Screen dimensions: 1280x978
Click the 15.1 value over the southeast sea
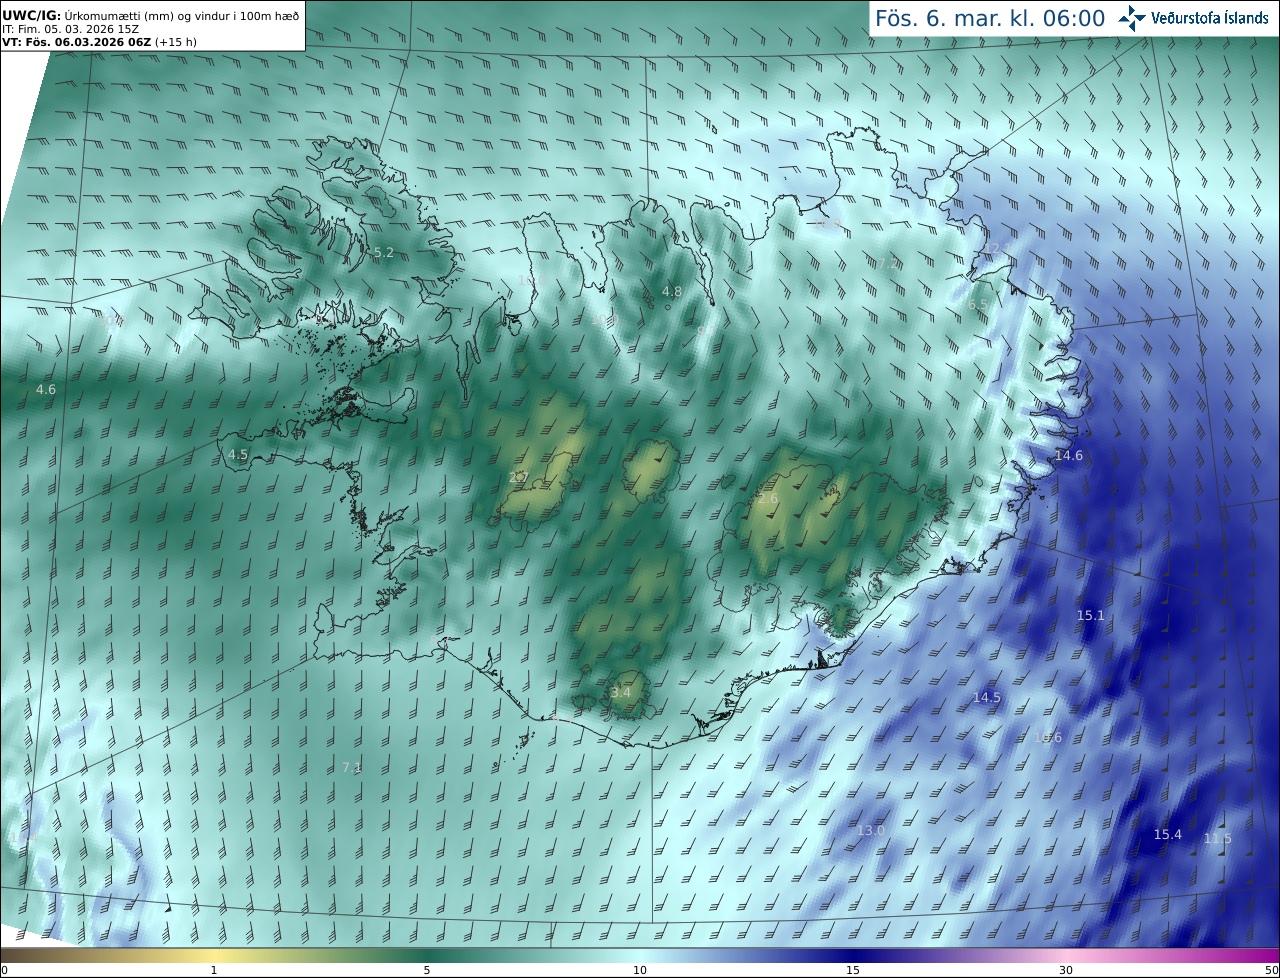[1091, 615]
